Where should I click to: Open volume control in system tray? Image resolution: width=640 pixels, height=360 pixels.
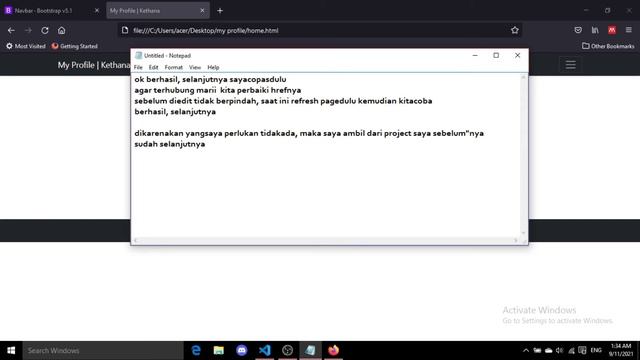point(560,351)
